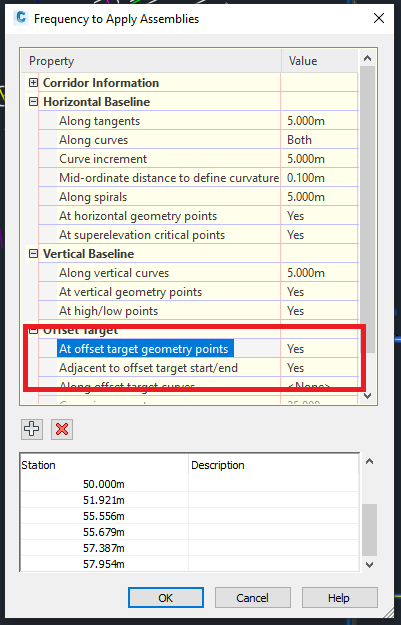Expand the Corridor Information group
The image size is (401, 625).
(x=33, y=83)
